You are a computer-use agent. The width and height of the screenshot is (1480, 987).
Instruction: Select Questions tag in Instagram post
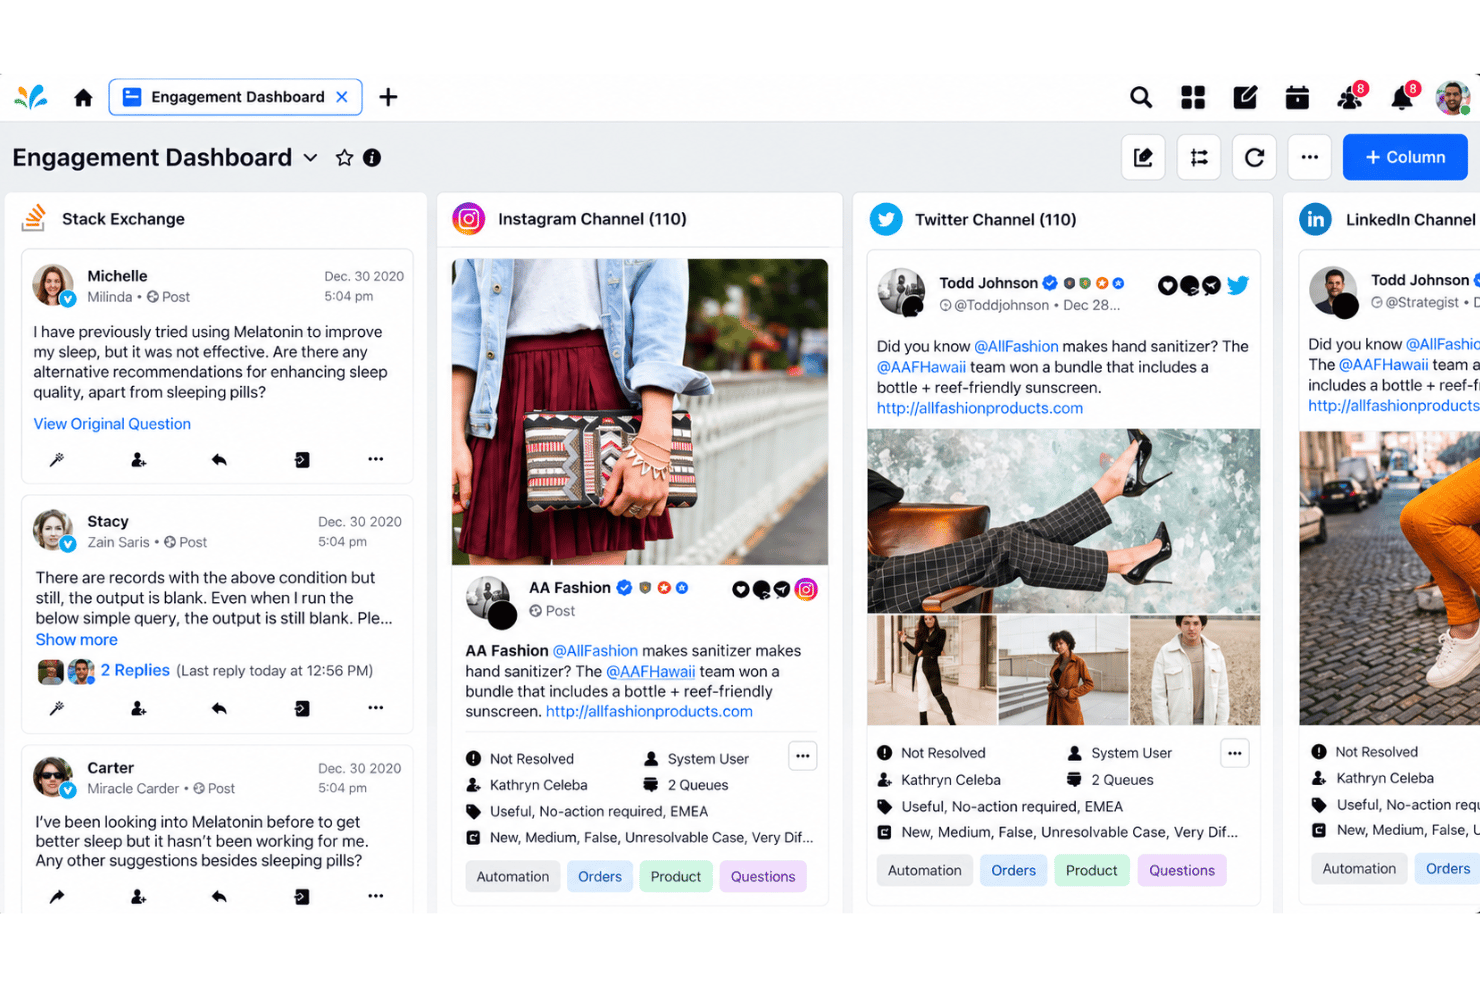coord(763,877)
